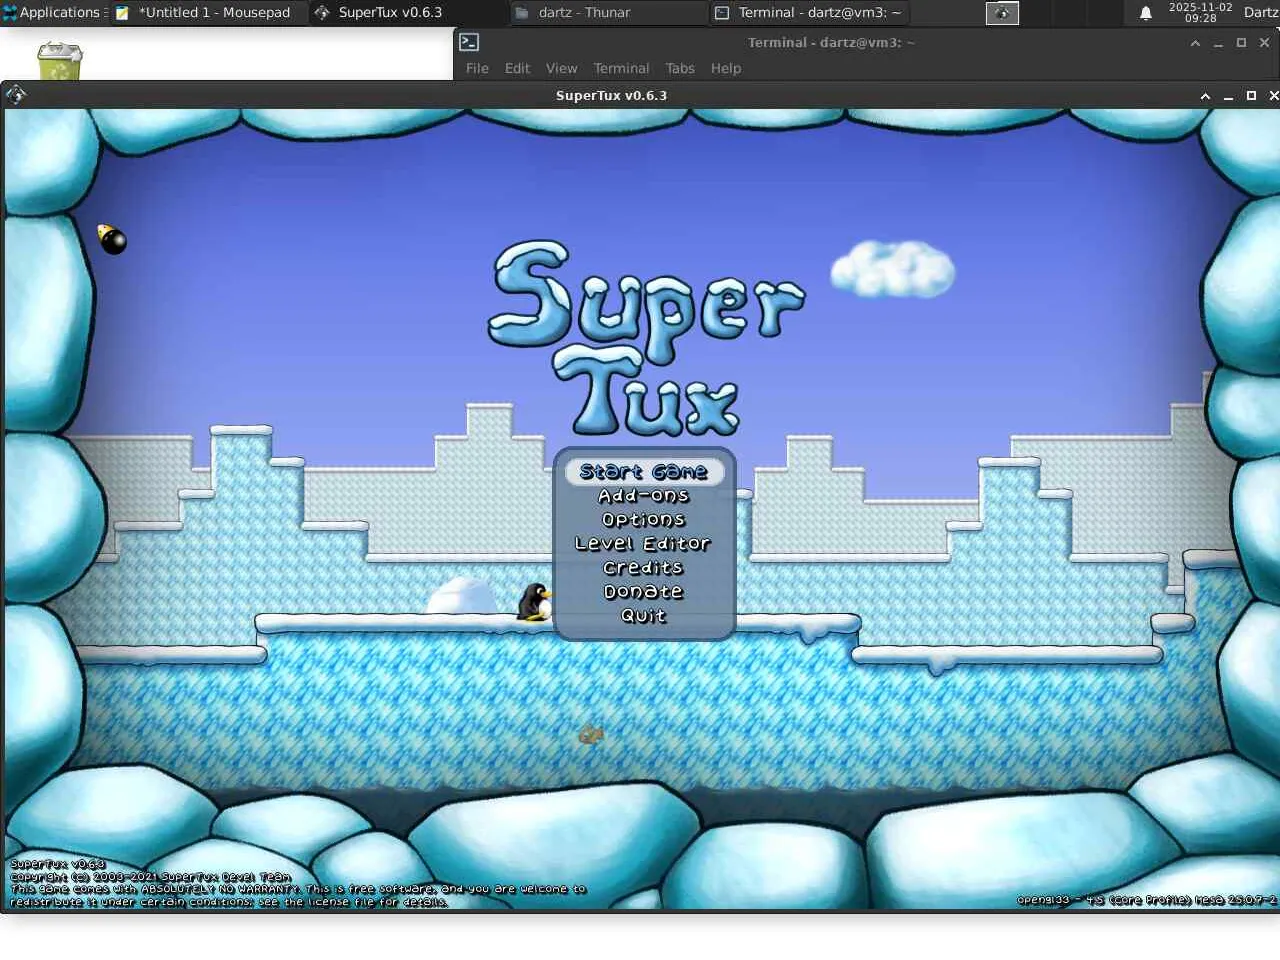Open the Terminal window's Help menu
This screenshot has width=1280, height=960.
(x=726, y=68)
